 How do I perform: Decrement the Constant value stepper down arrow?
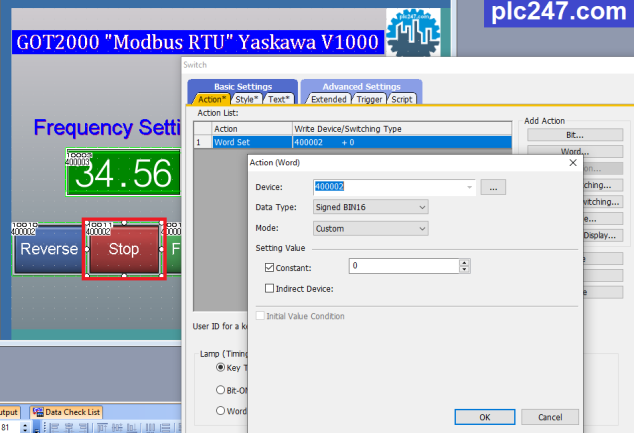pos(465,269)
